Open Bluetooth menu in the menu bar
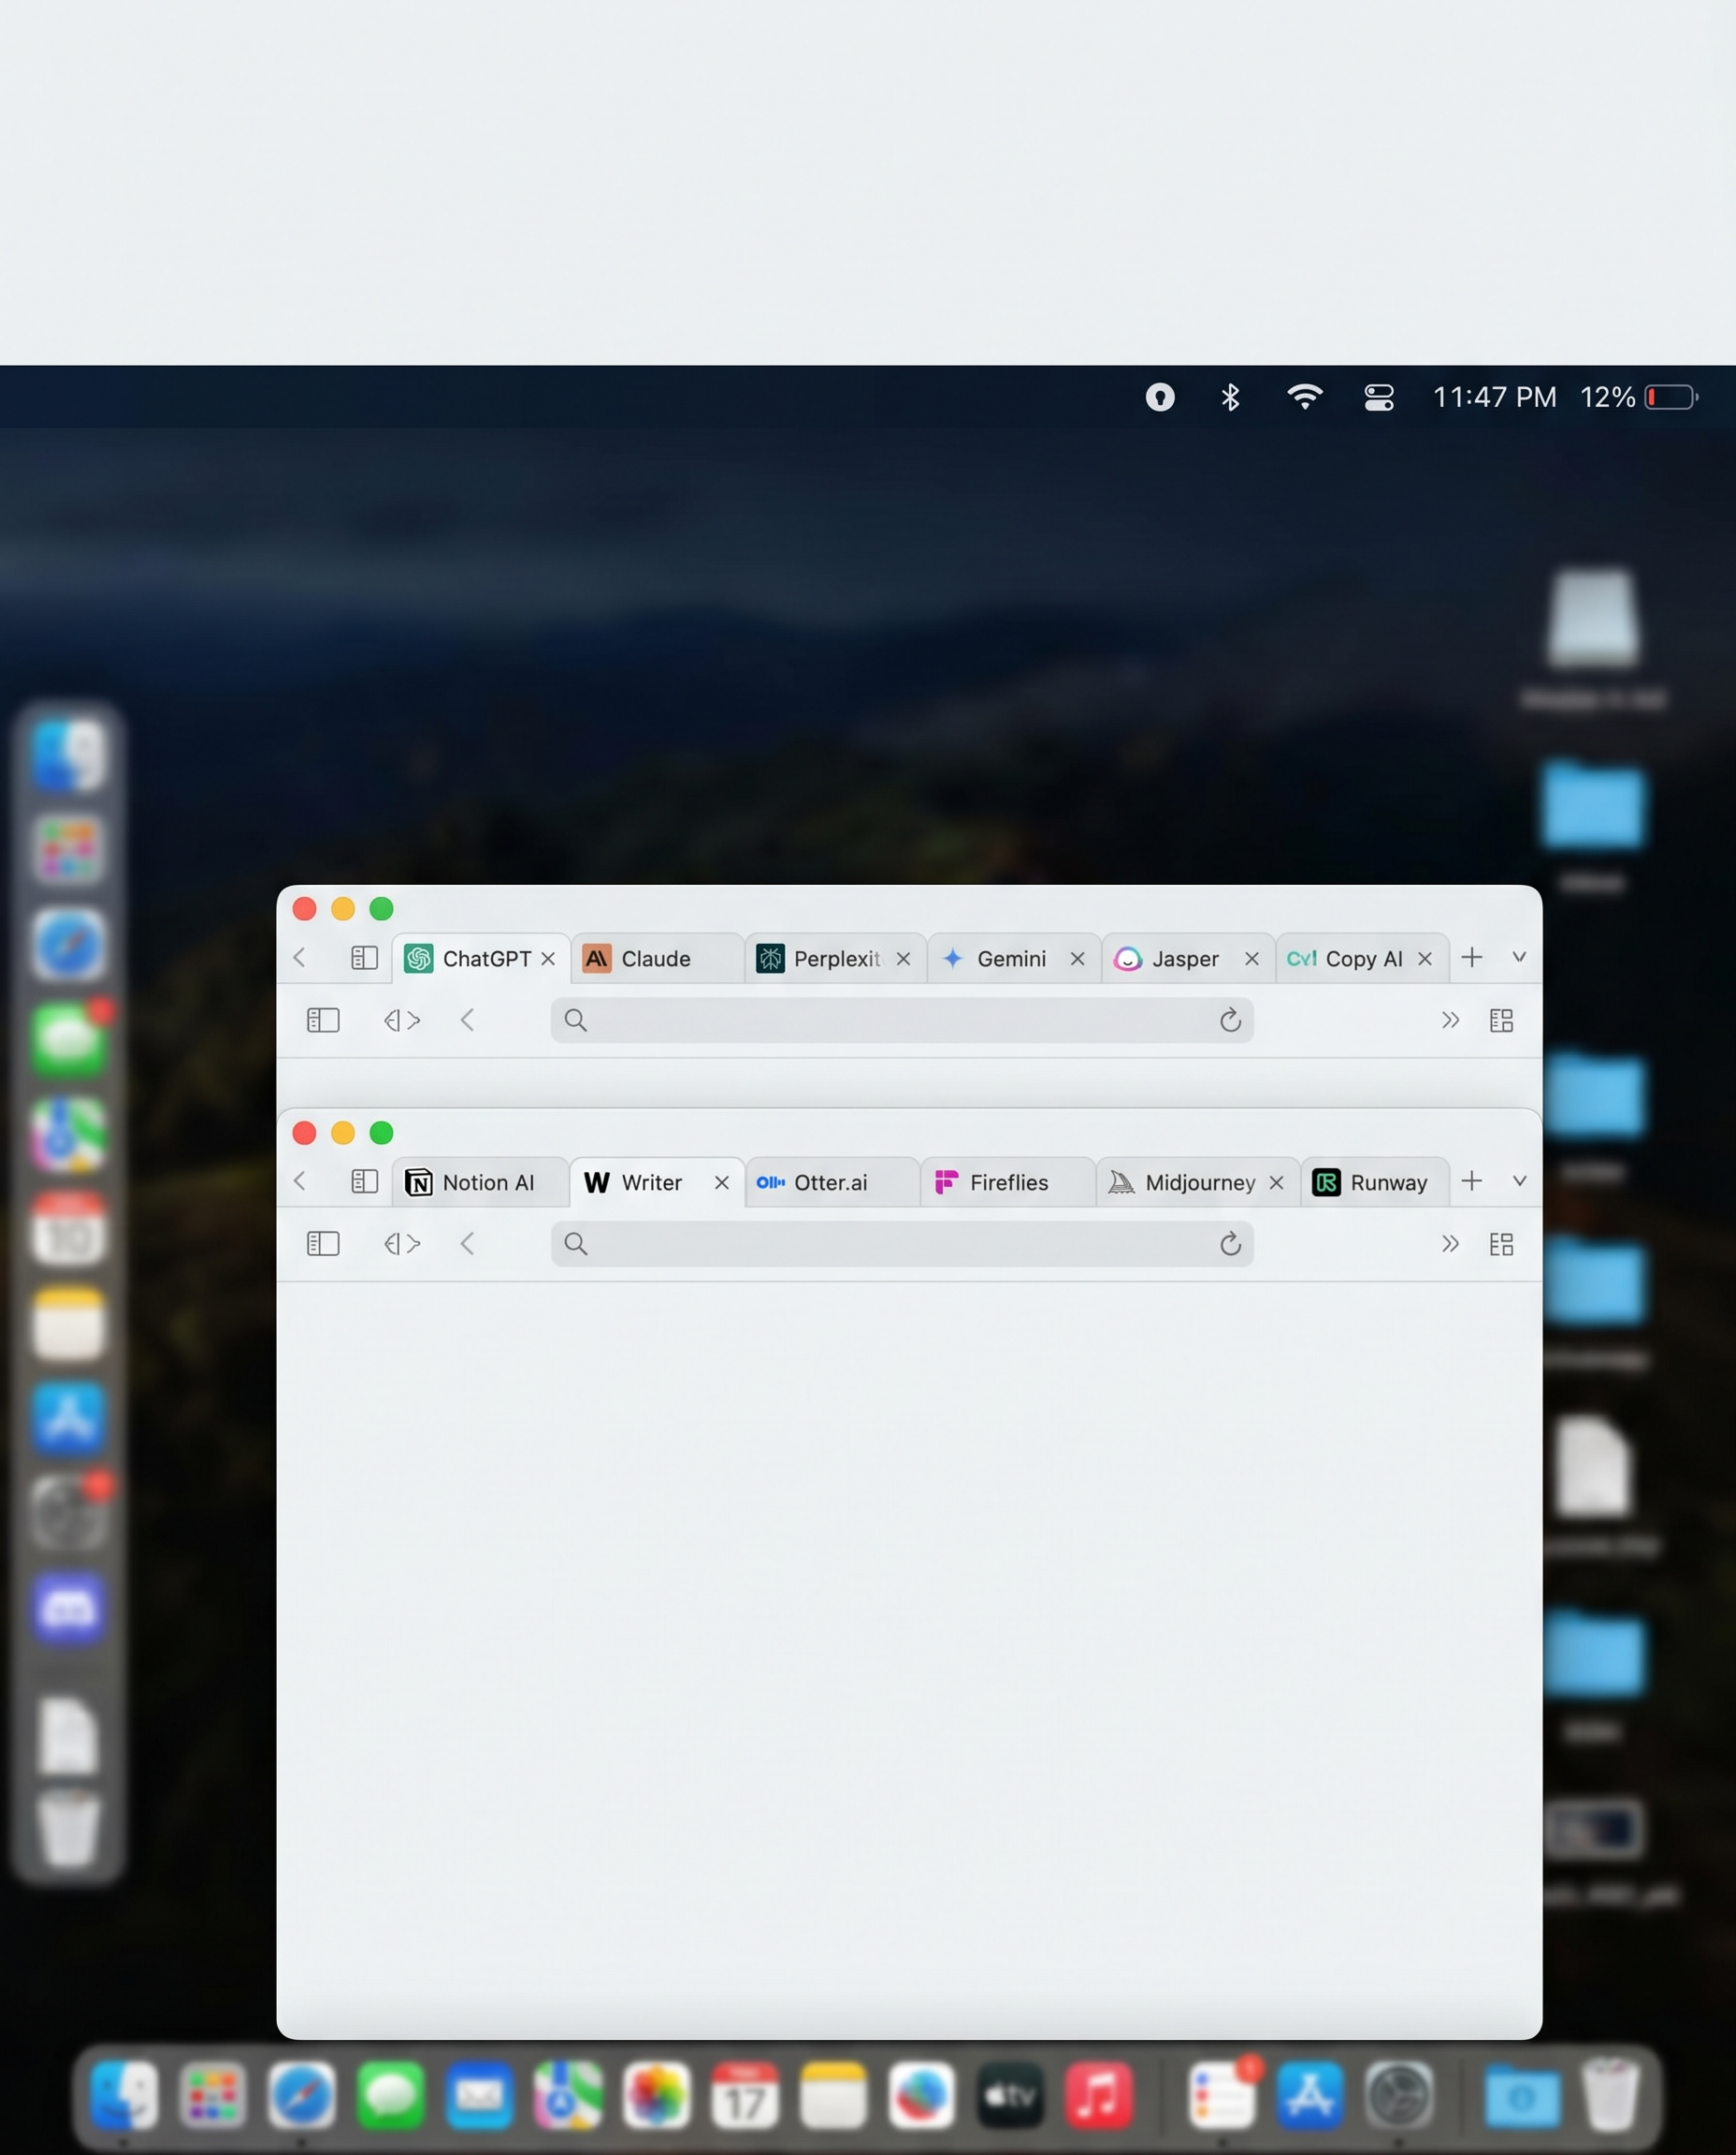The width and height of the screenshot is (1736, 2155). click(x=1230, y=398)
